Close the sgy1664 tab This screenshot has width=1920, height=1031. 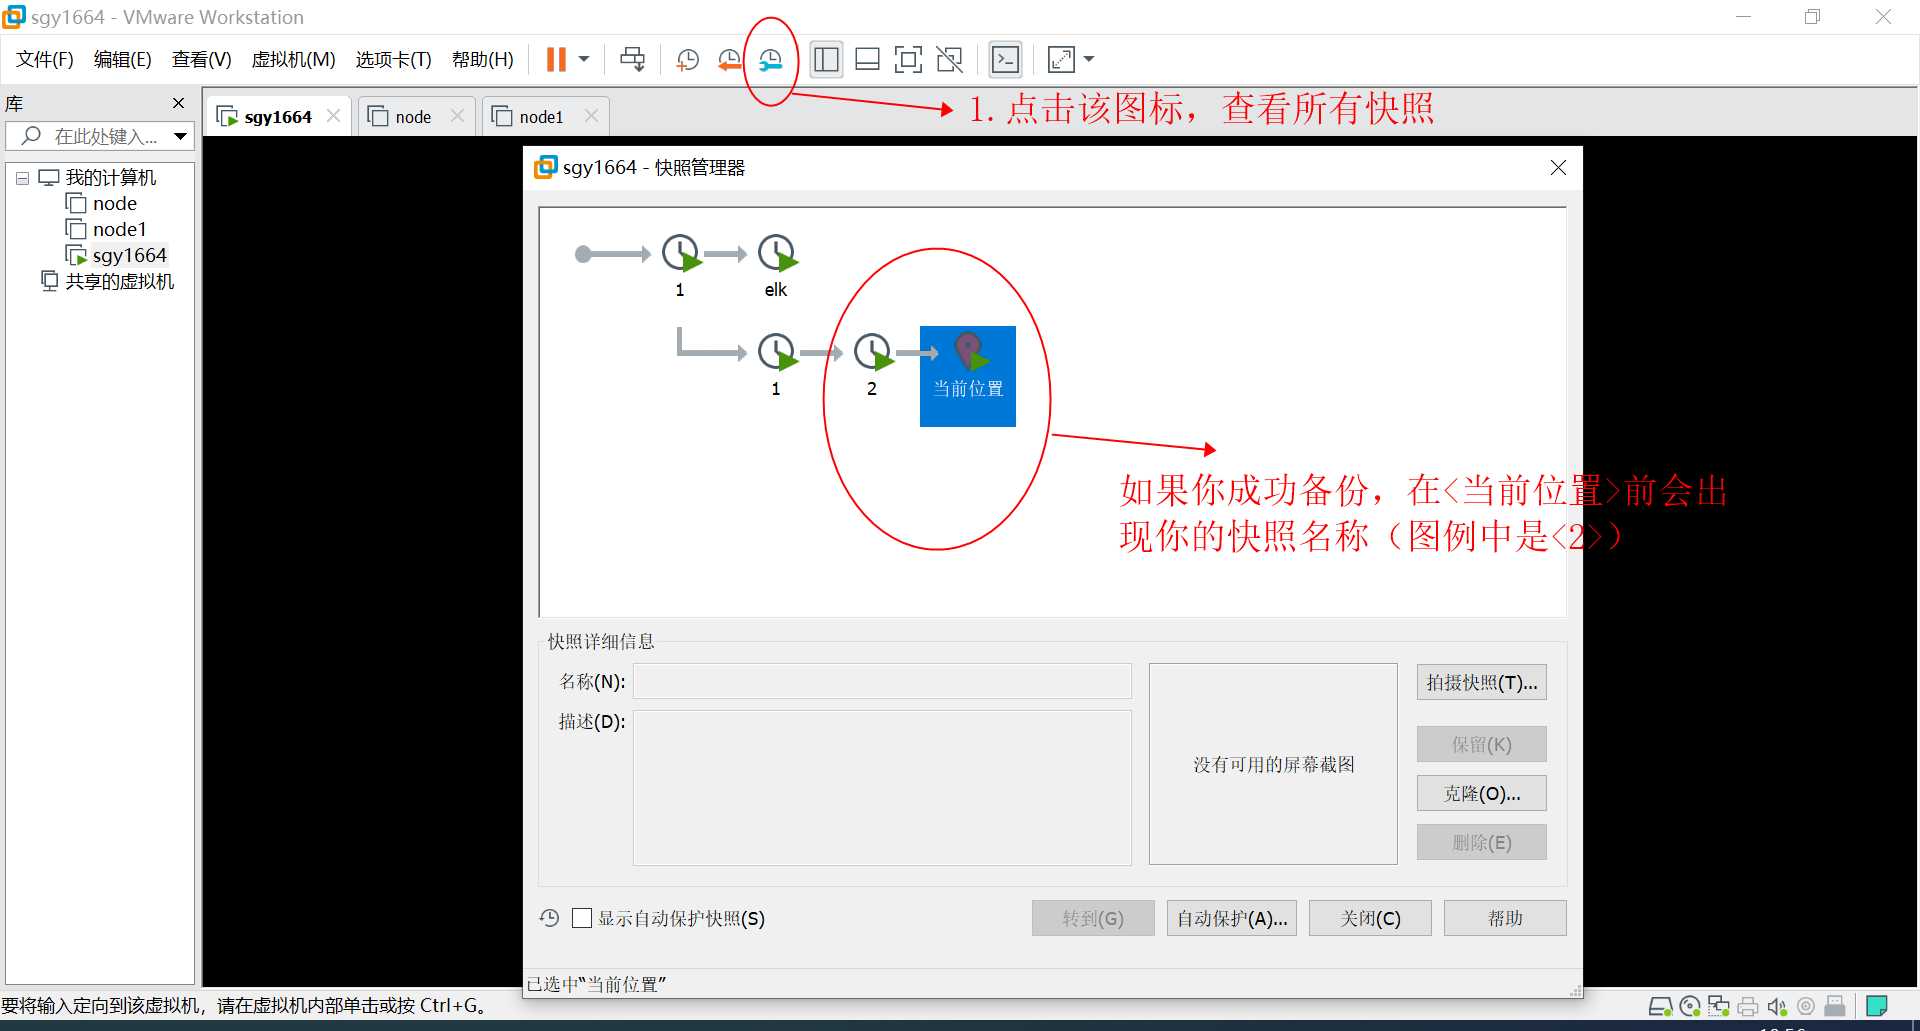(334, 116)
